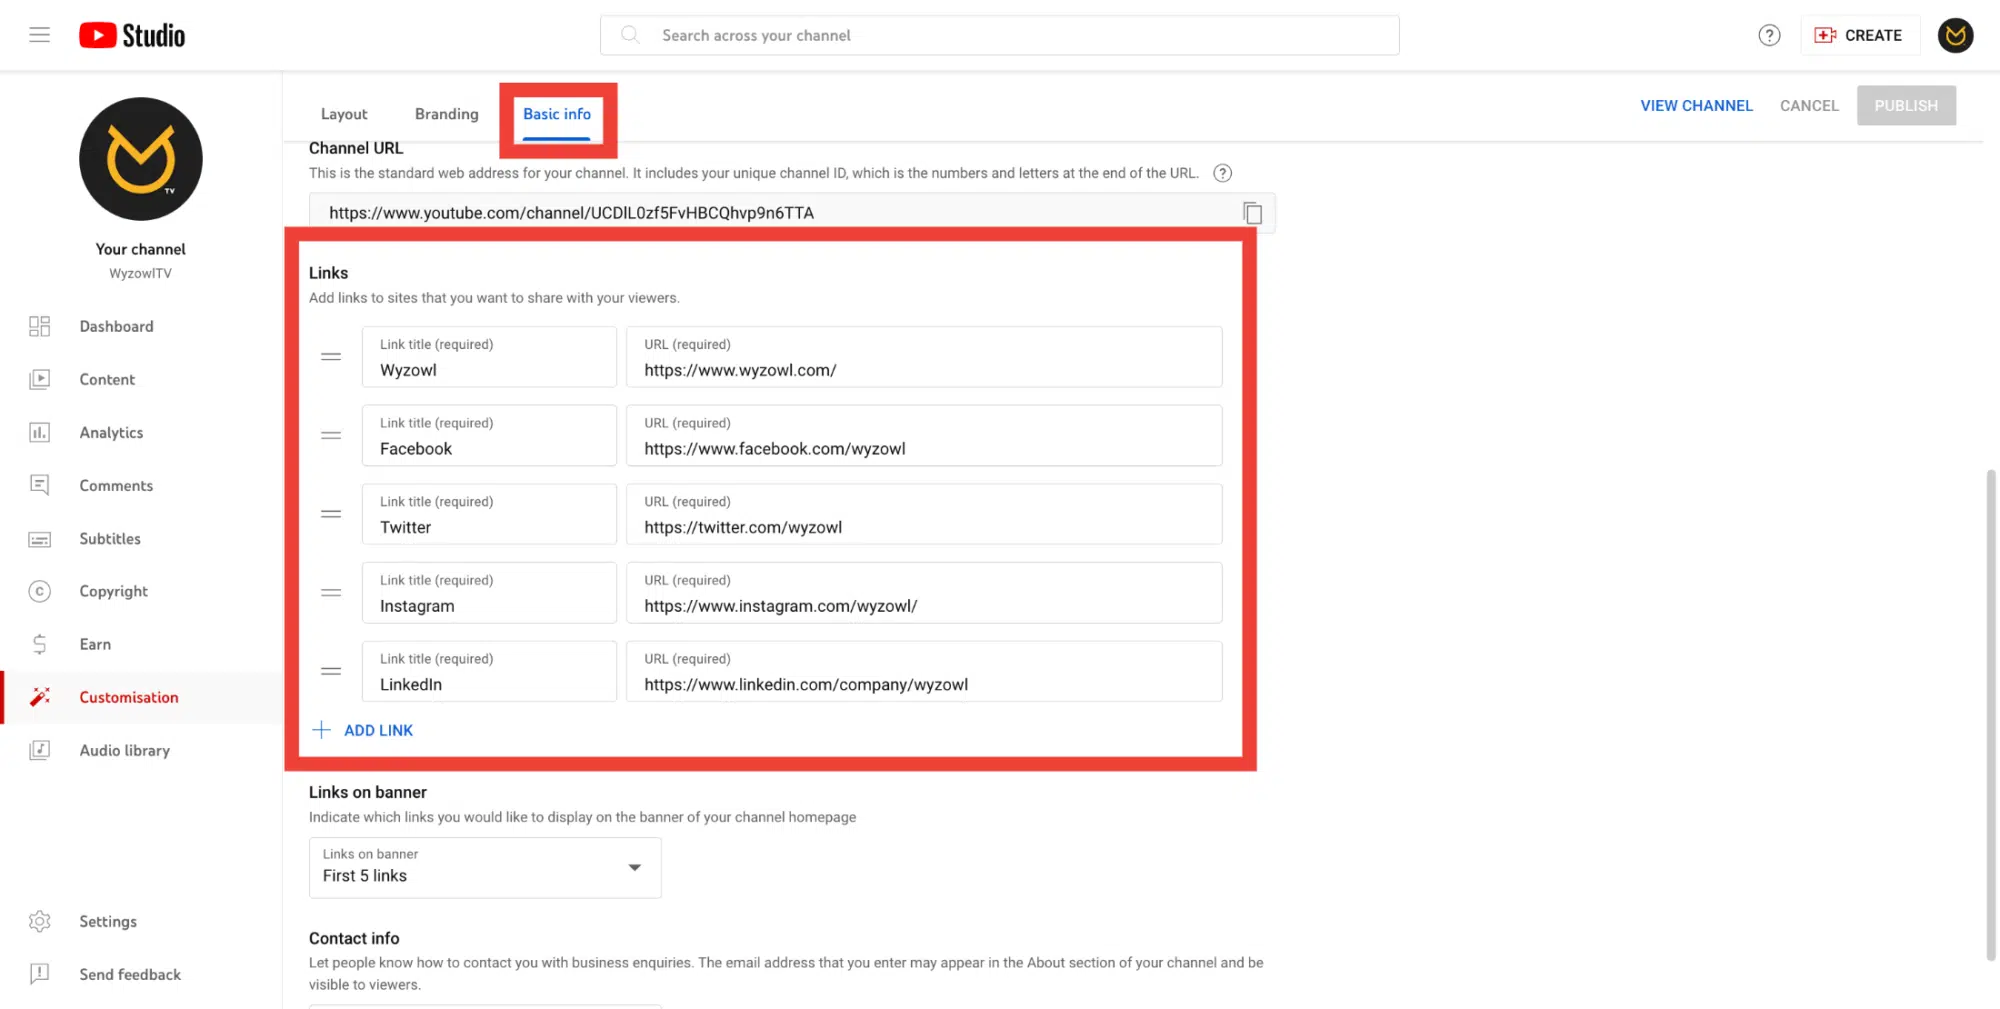This screenshot has width=2000, height=1009.
Task: Grab the reorder handle for LinkedIn link
Action: point(331,671)
